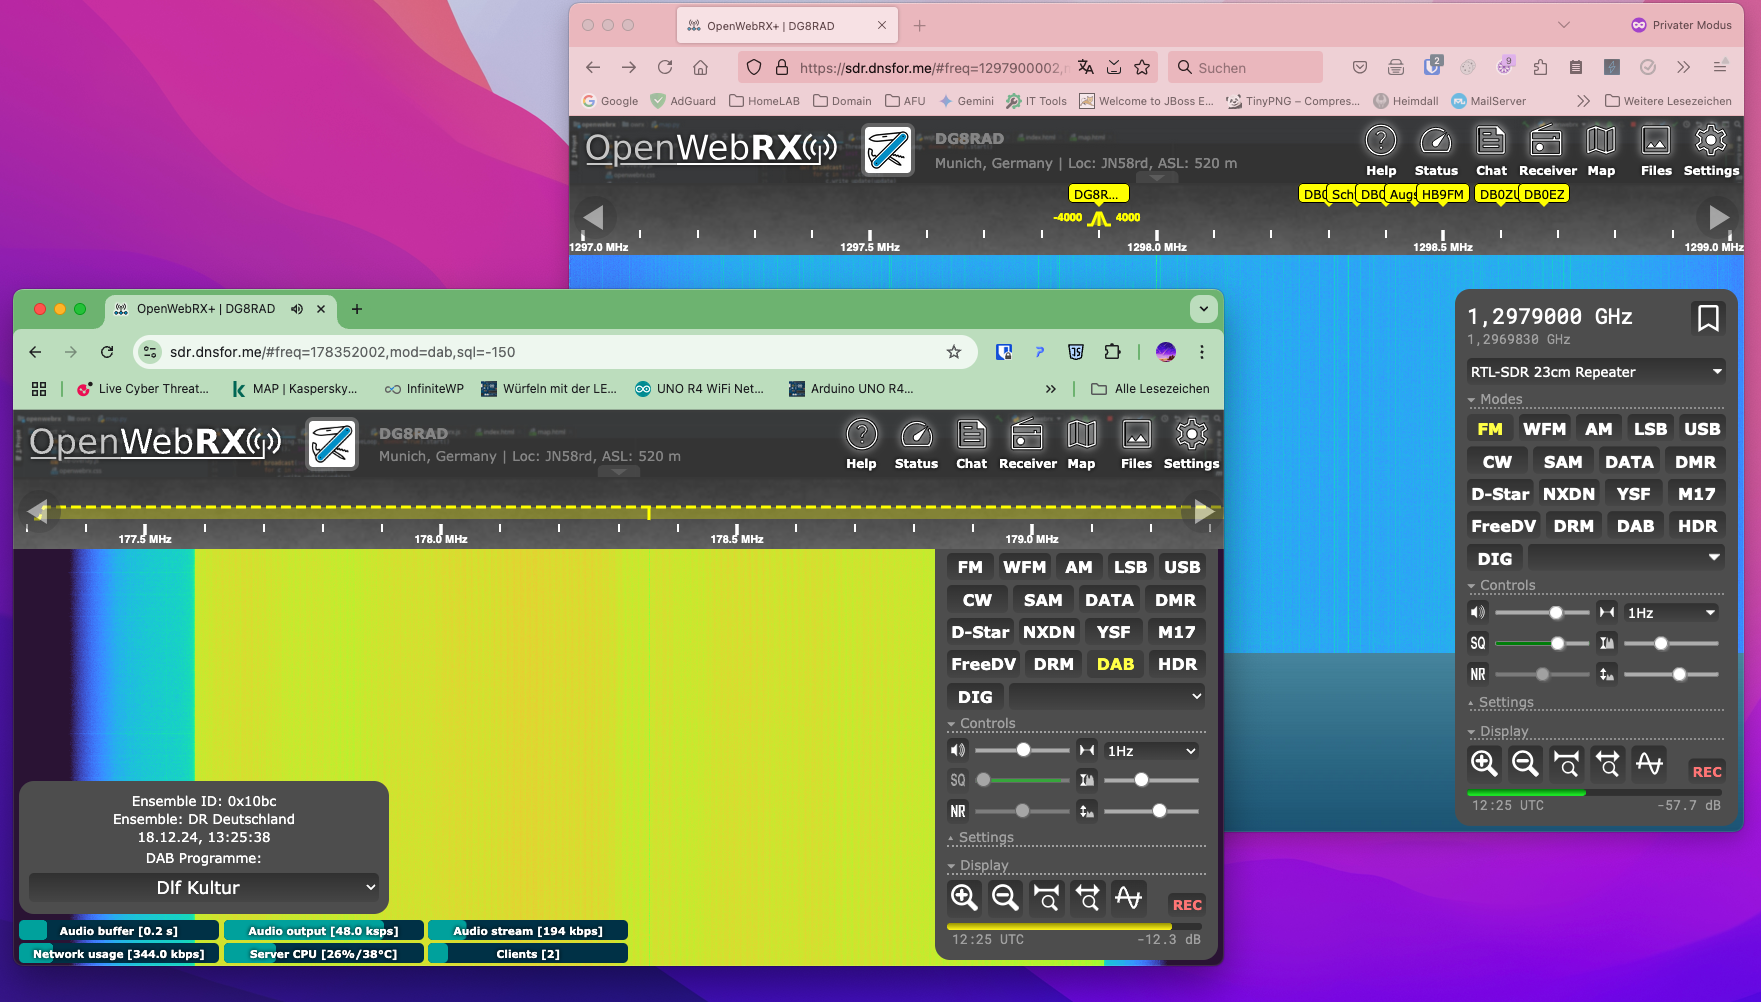This screenshot has height=1002, width=1761.
Task: Toggle Receiver panel in front window
Action: (x=1027, y=445)
